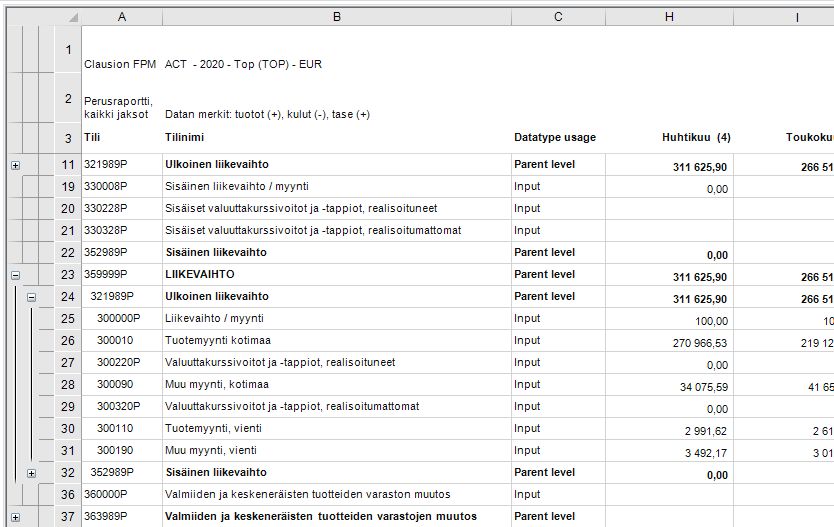Select column H header
Image resolution: width=834 pixels, height=527 pixels.
tap(669, 17)
